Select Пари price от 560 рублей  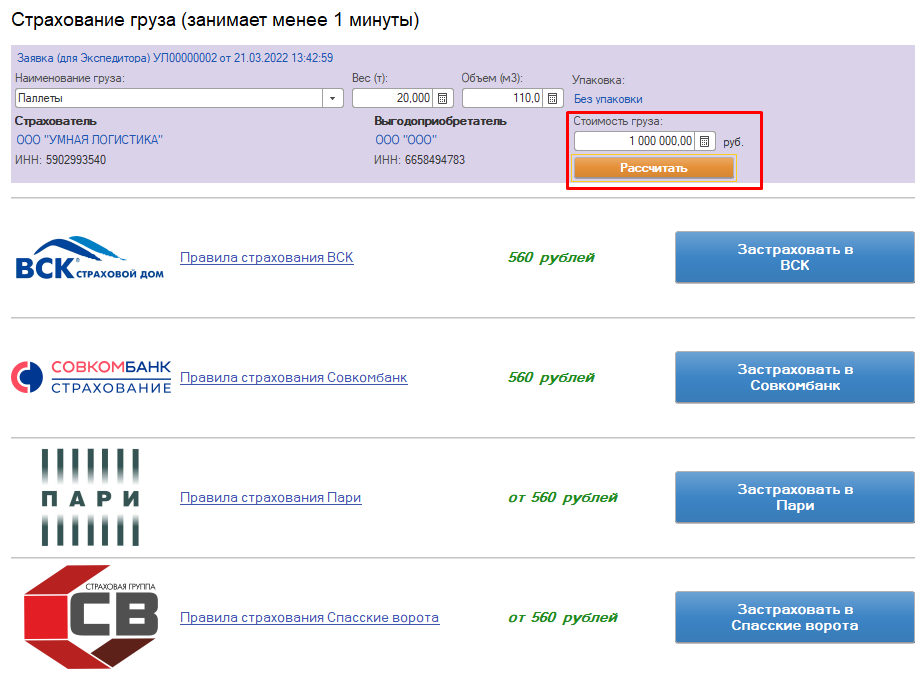tap(563, 497)
